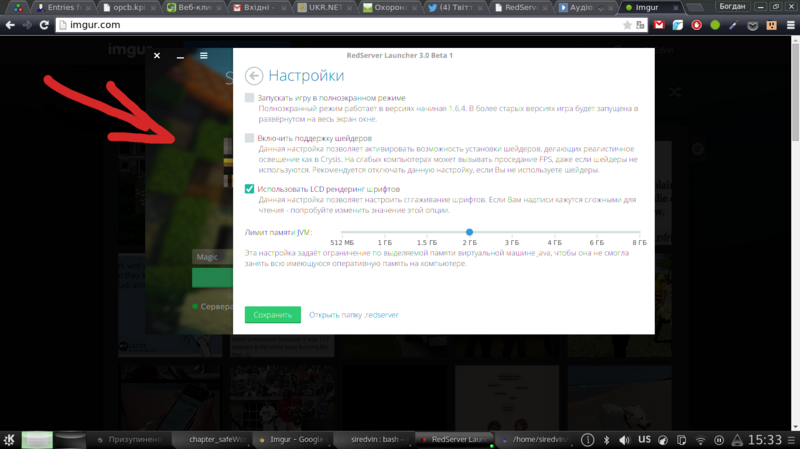Screen dimensions: 800x449
Task: Disable LCD font rendering checkbox
Action: click(249, 189)
